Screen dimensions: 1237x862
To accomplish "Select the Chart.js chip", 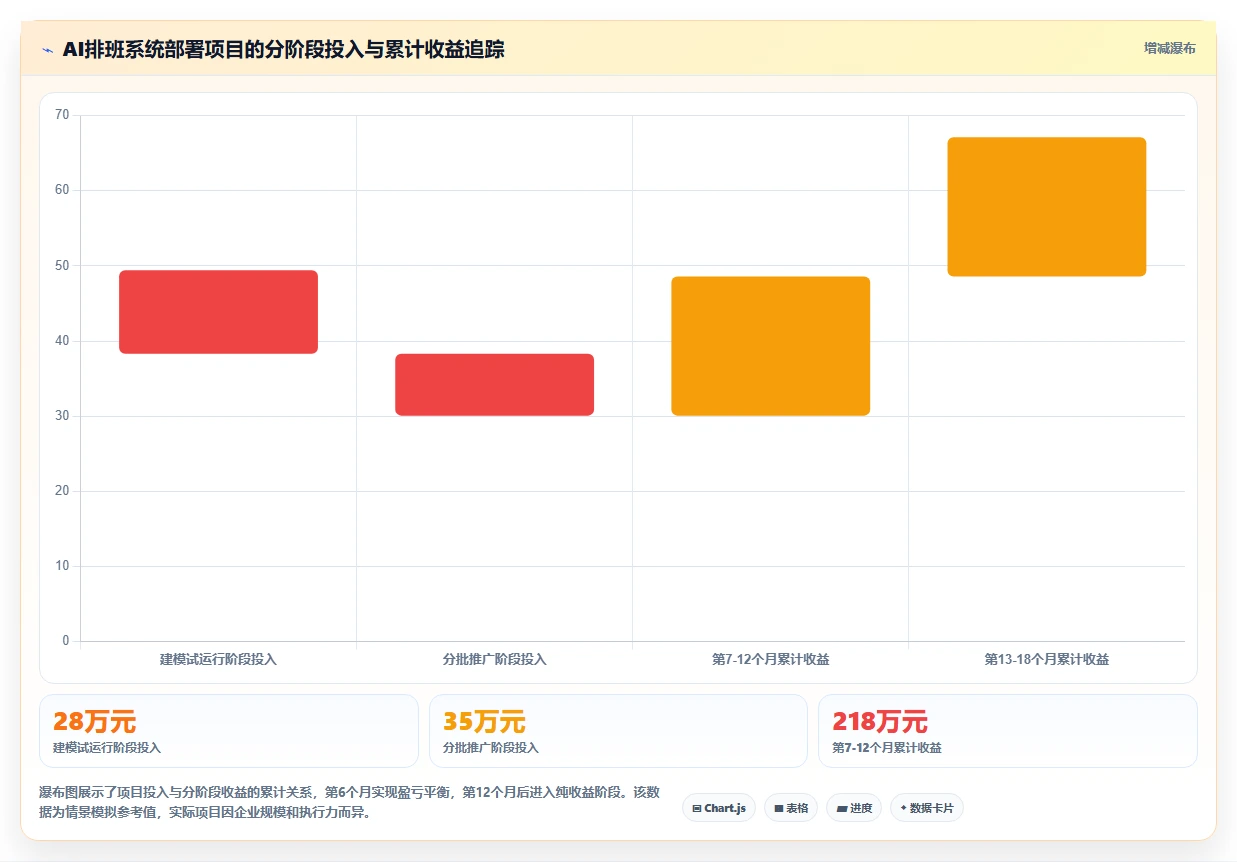I will click(719, 808).
